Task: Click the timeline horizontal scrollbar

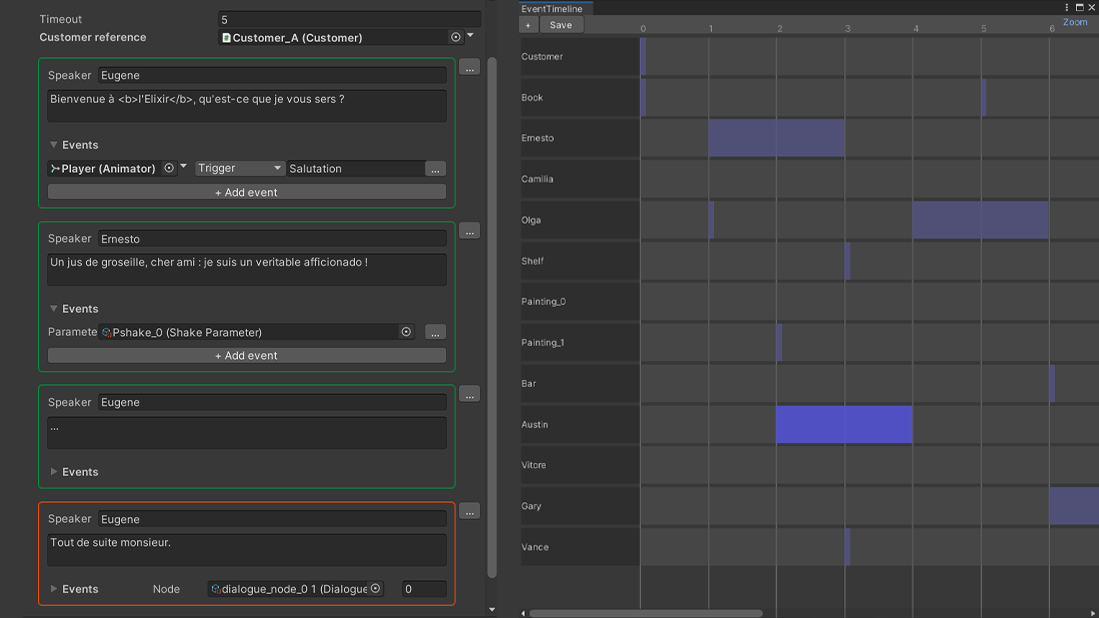Action: [x=646, y=613]
